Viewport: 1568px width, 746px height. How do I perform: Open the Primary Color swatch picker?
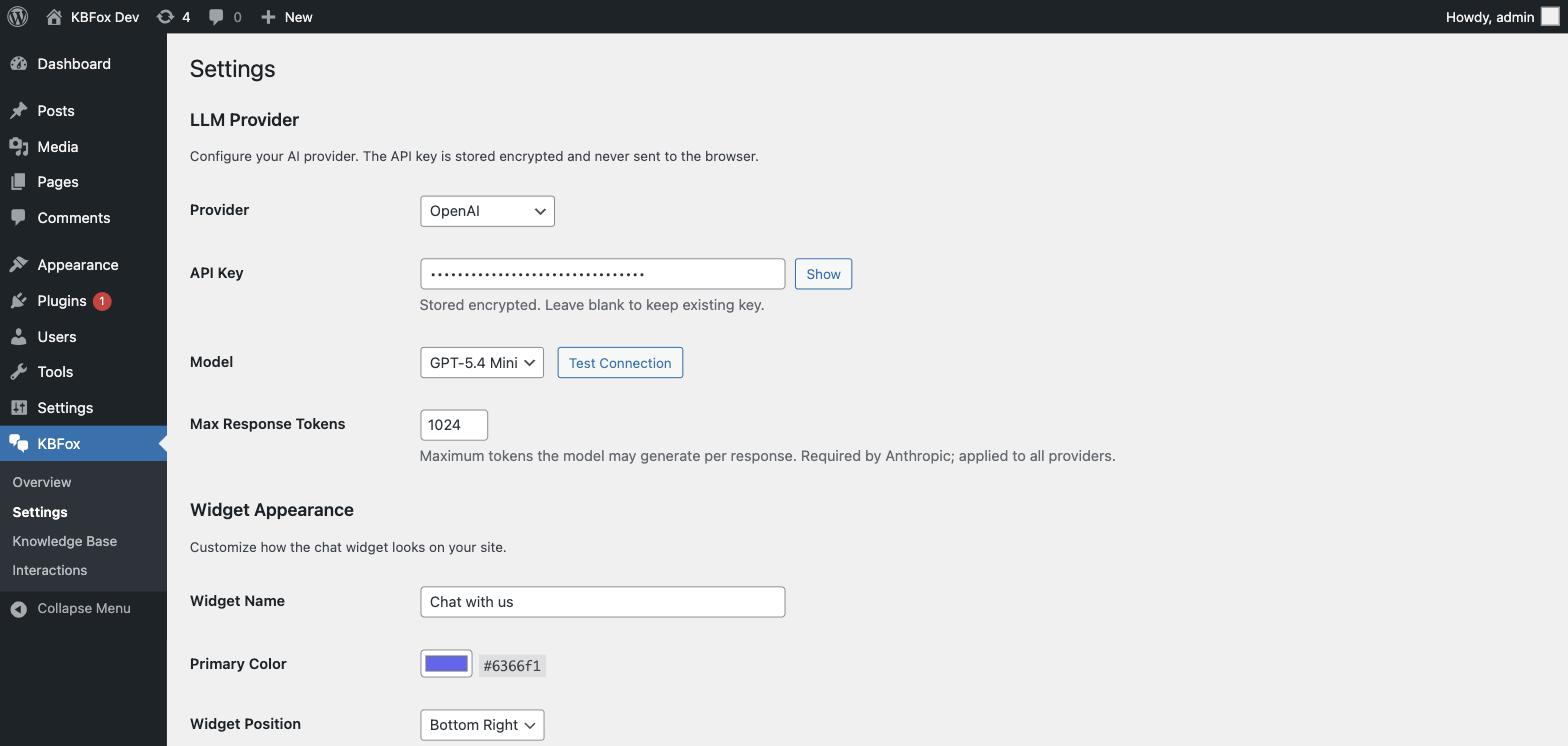(x=446, y=664)
